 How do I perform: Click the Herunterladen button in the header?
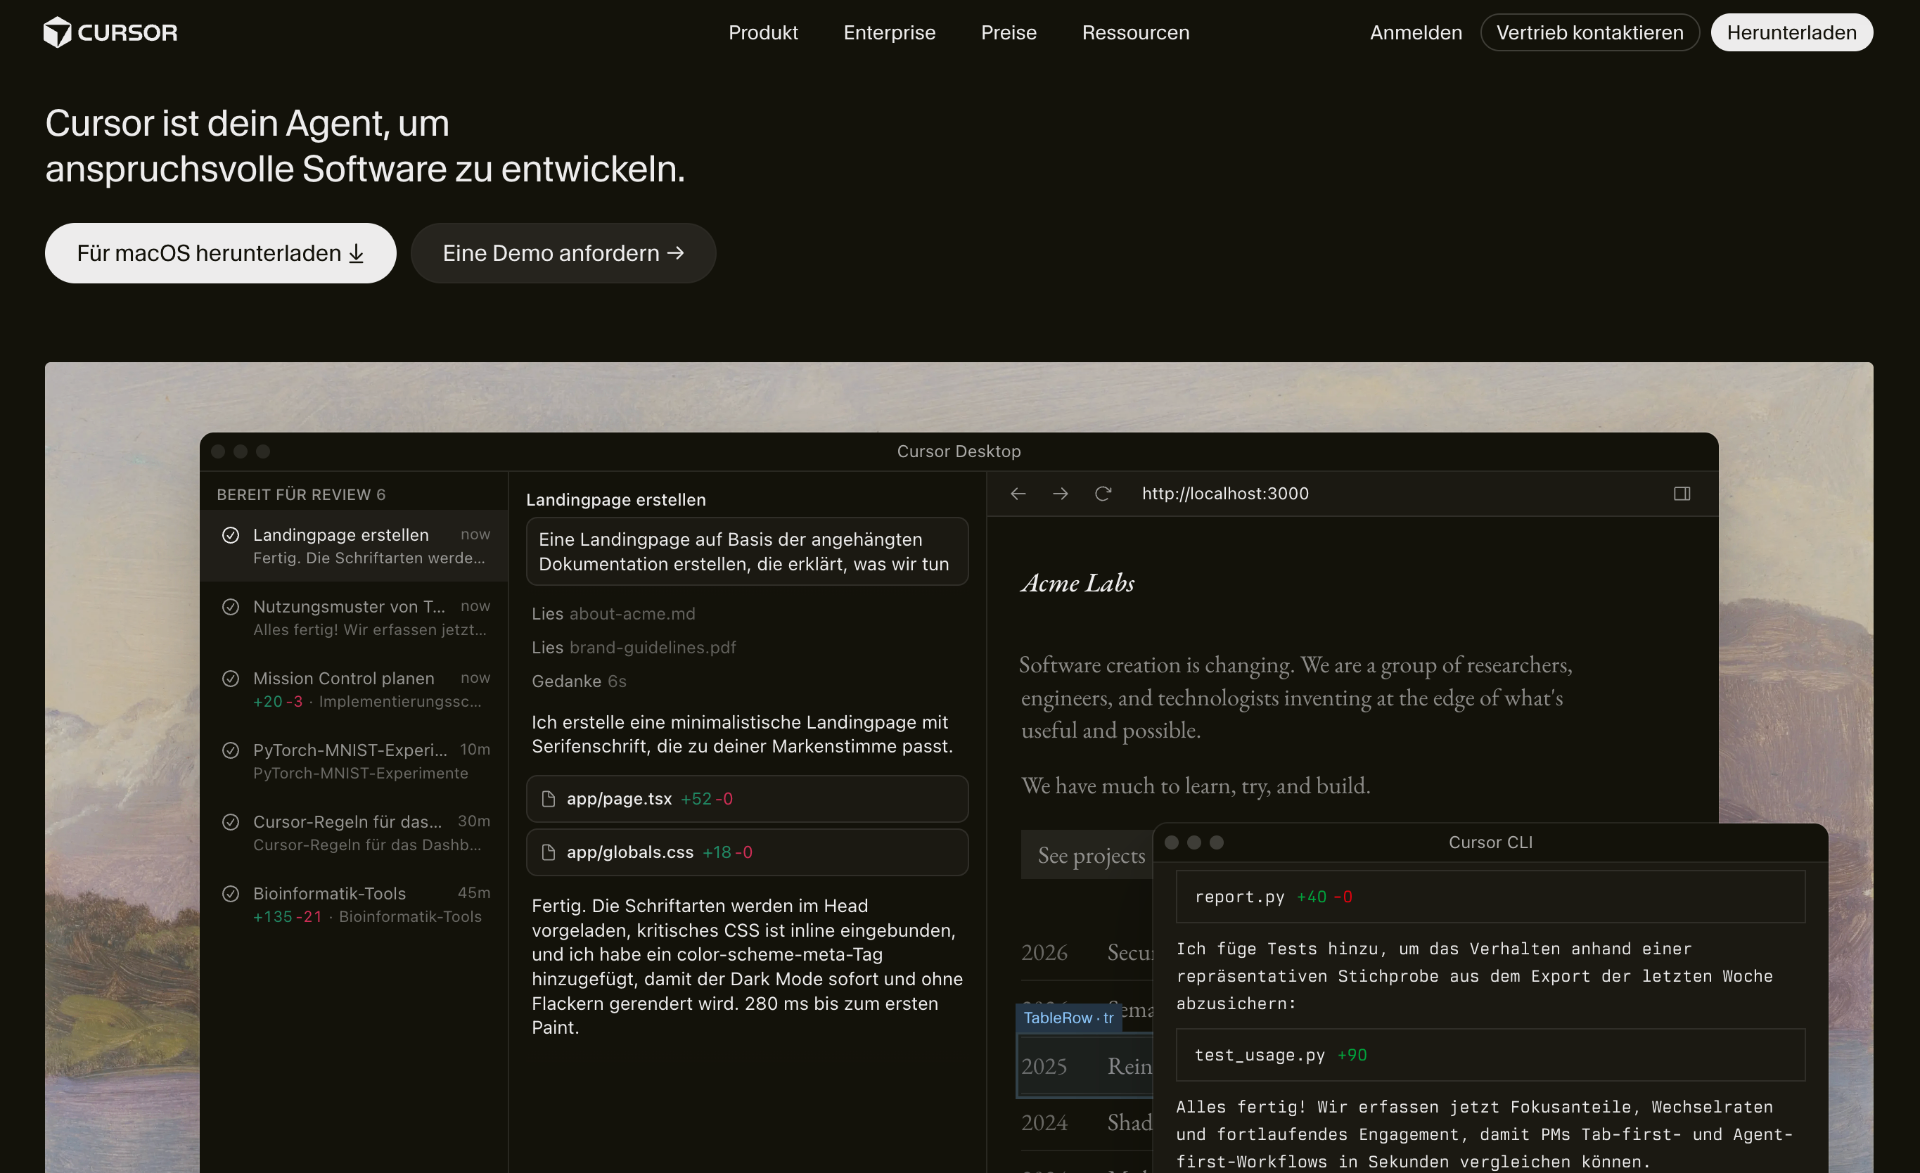[1792, 32]
